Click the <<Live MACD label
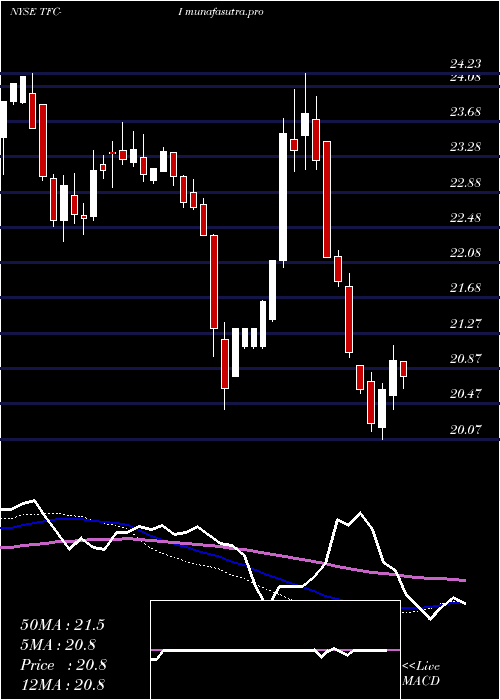Screen dimensions: 500x700 coord(421,674)
